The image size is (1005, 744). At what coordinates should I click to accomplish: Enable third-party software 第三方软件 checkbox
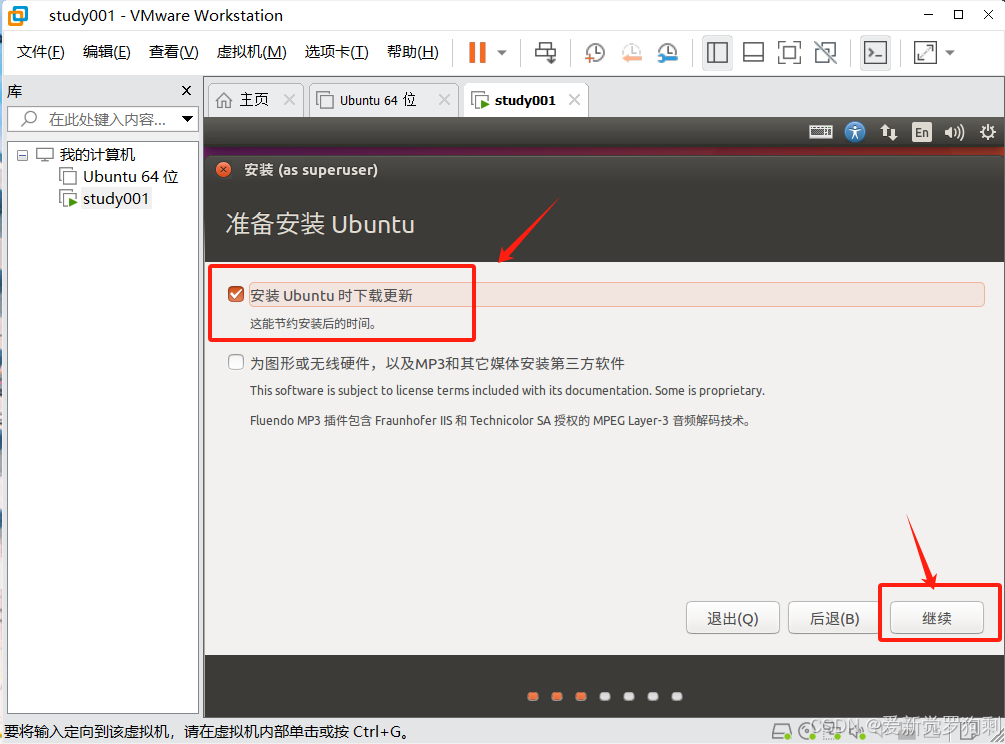(236, 363)
